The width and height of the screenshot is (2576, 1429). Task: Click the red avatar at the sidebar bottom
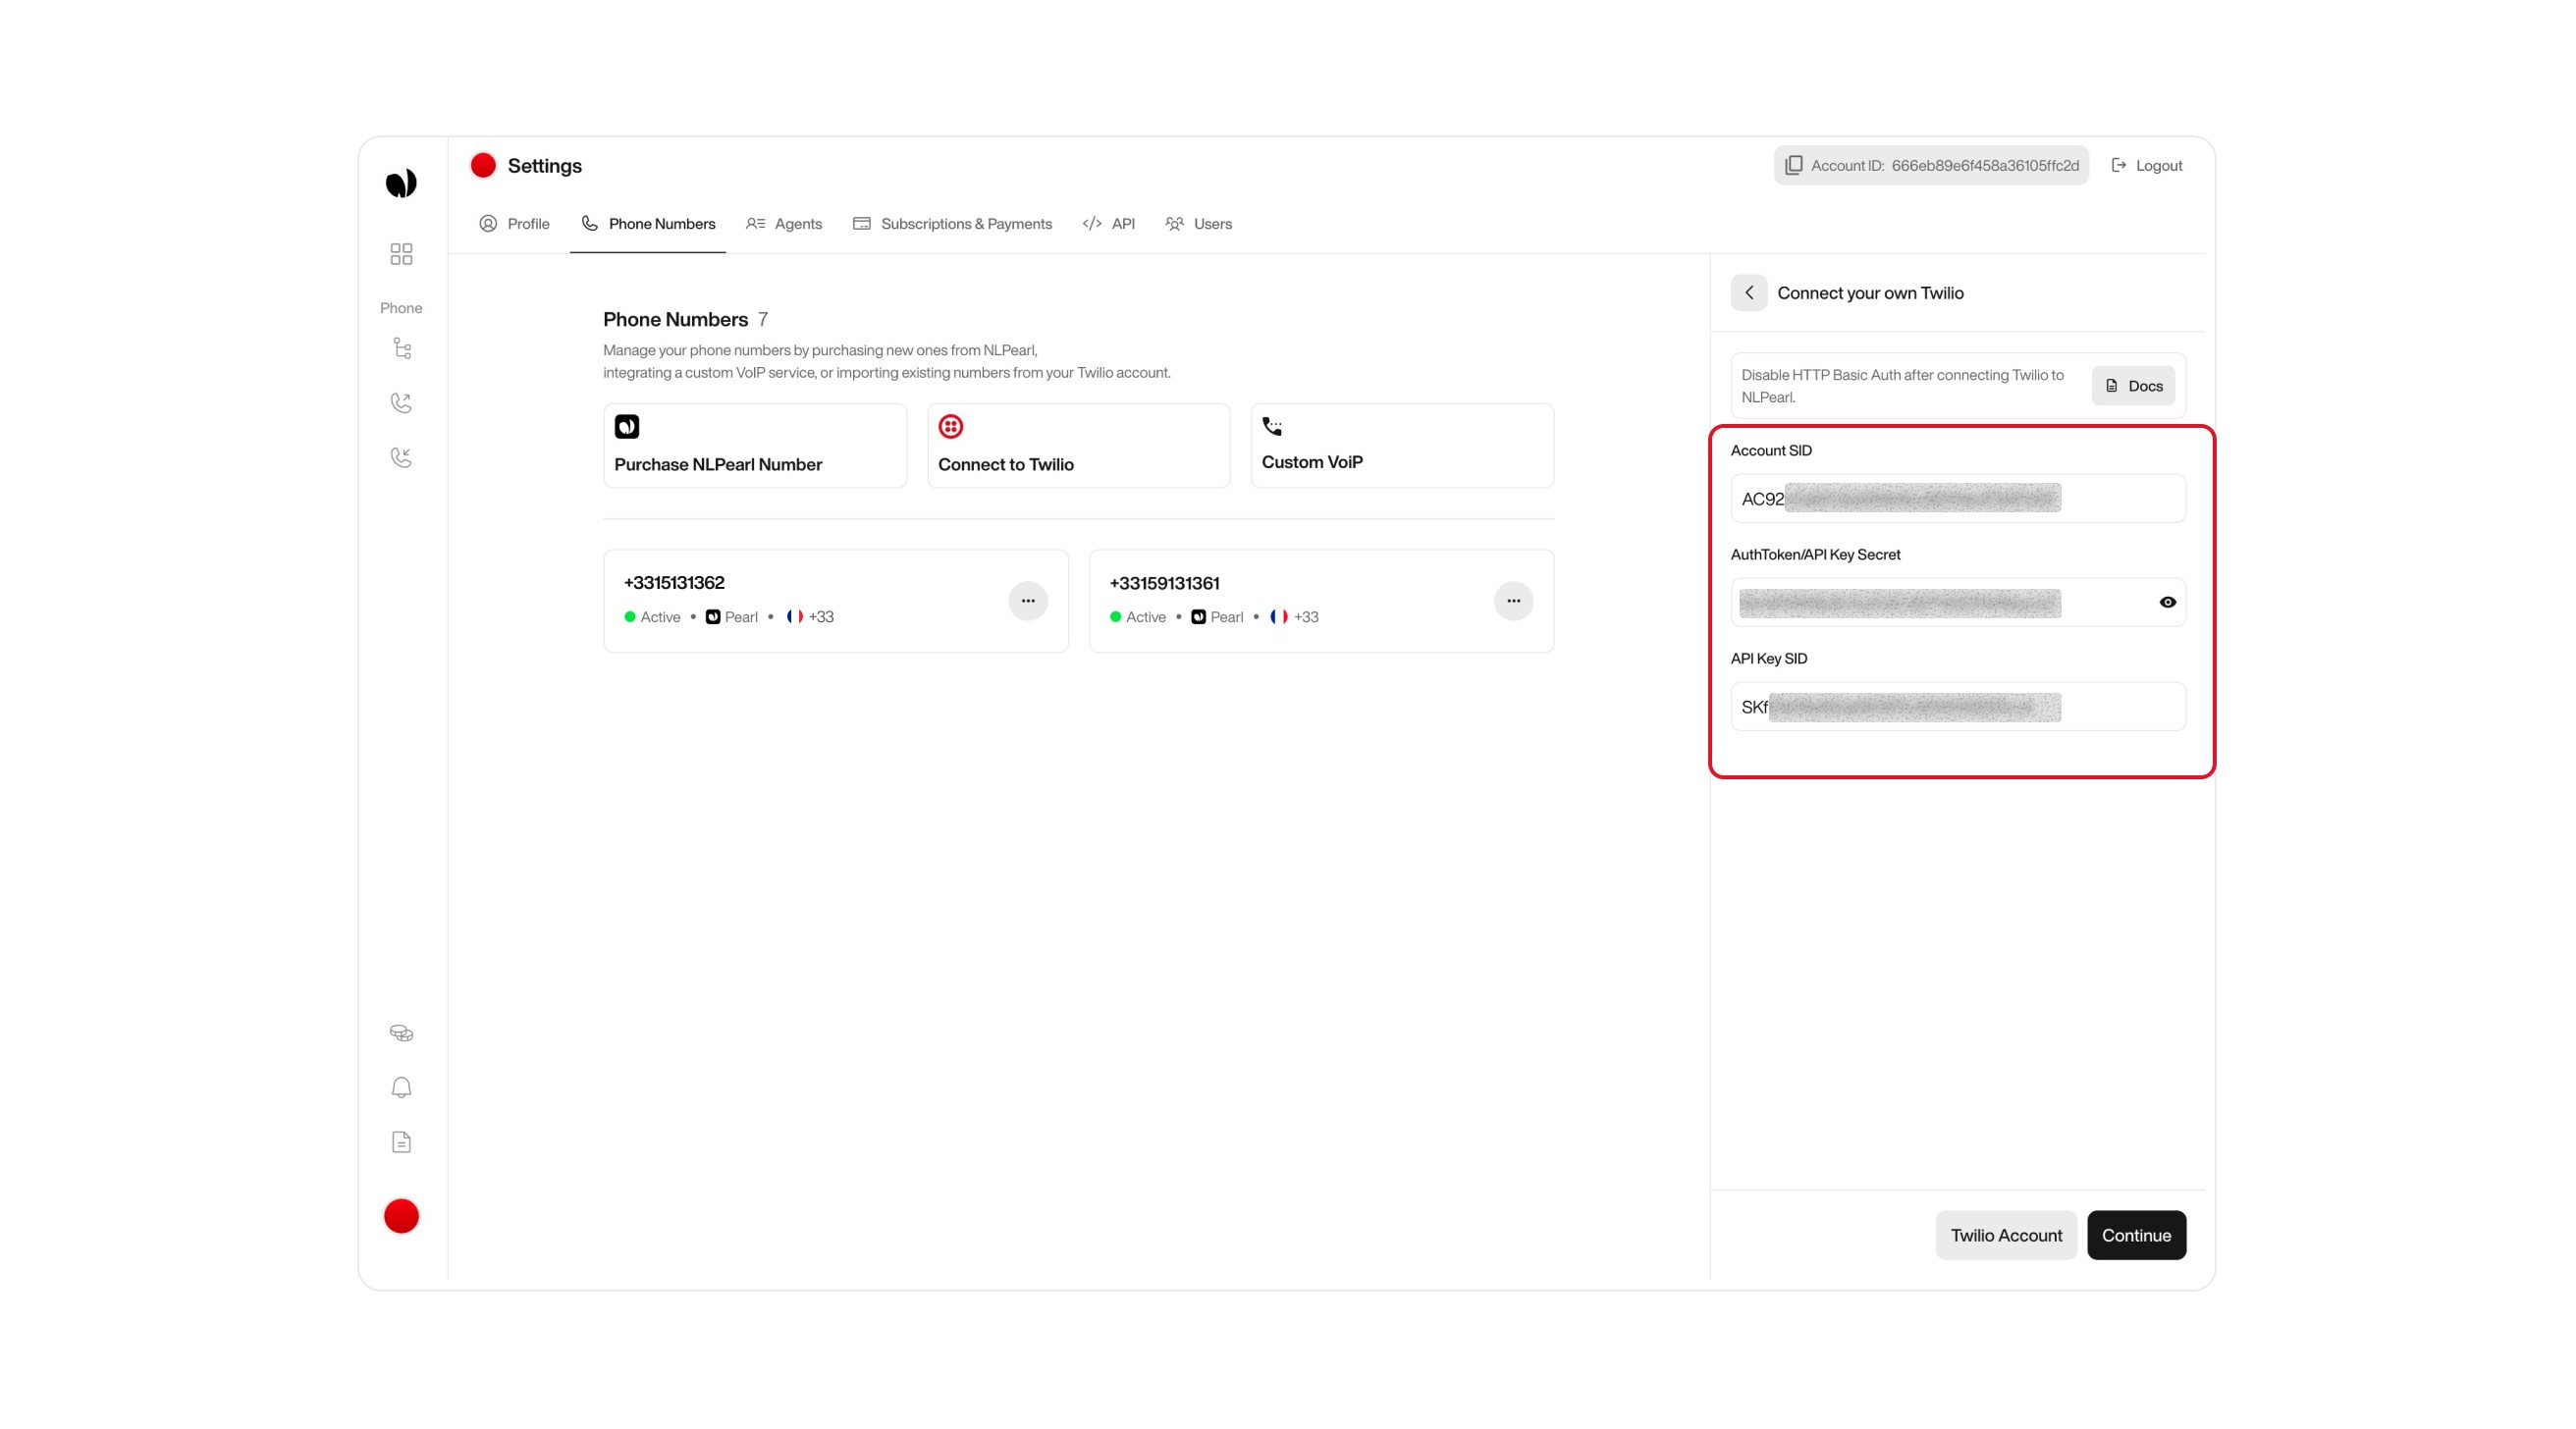point(401,1215)
